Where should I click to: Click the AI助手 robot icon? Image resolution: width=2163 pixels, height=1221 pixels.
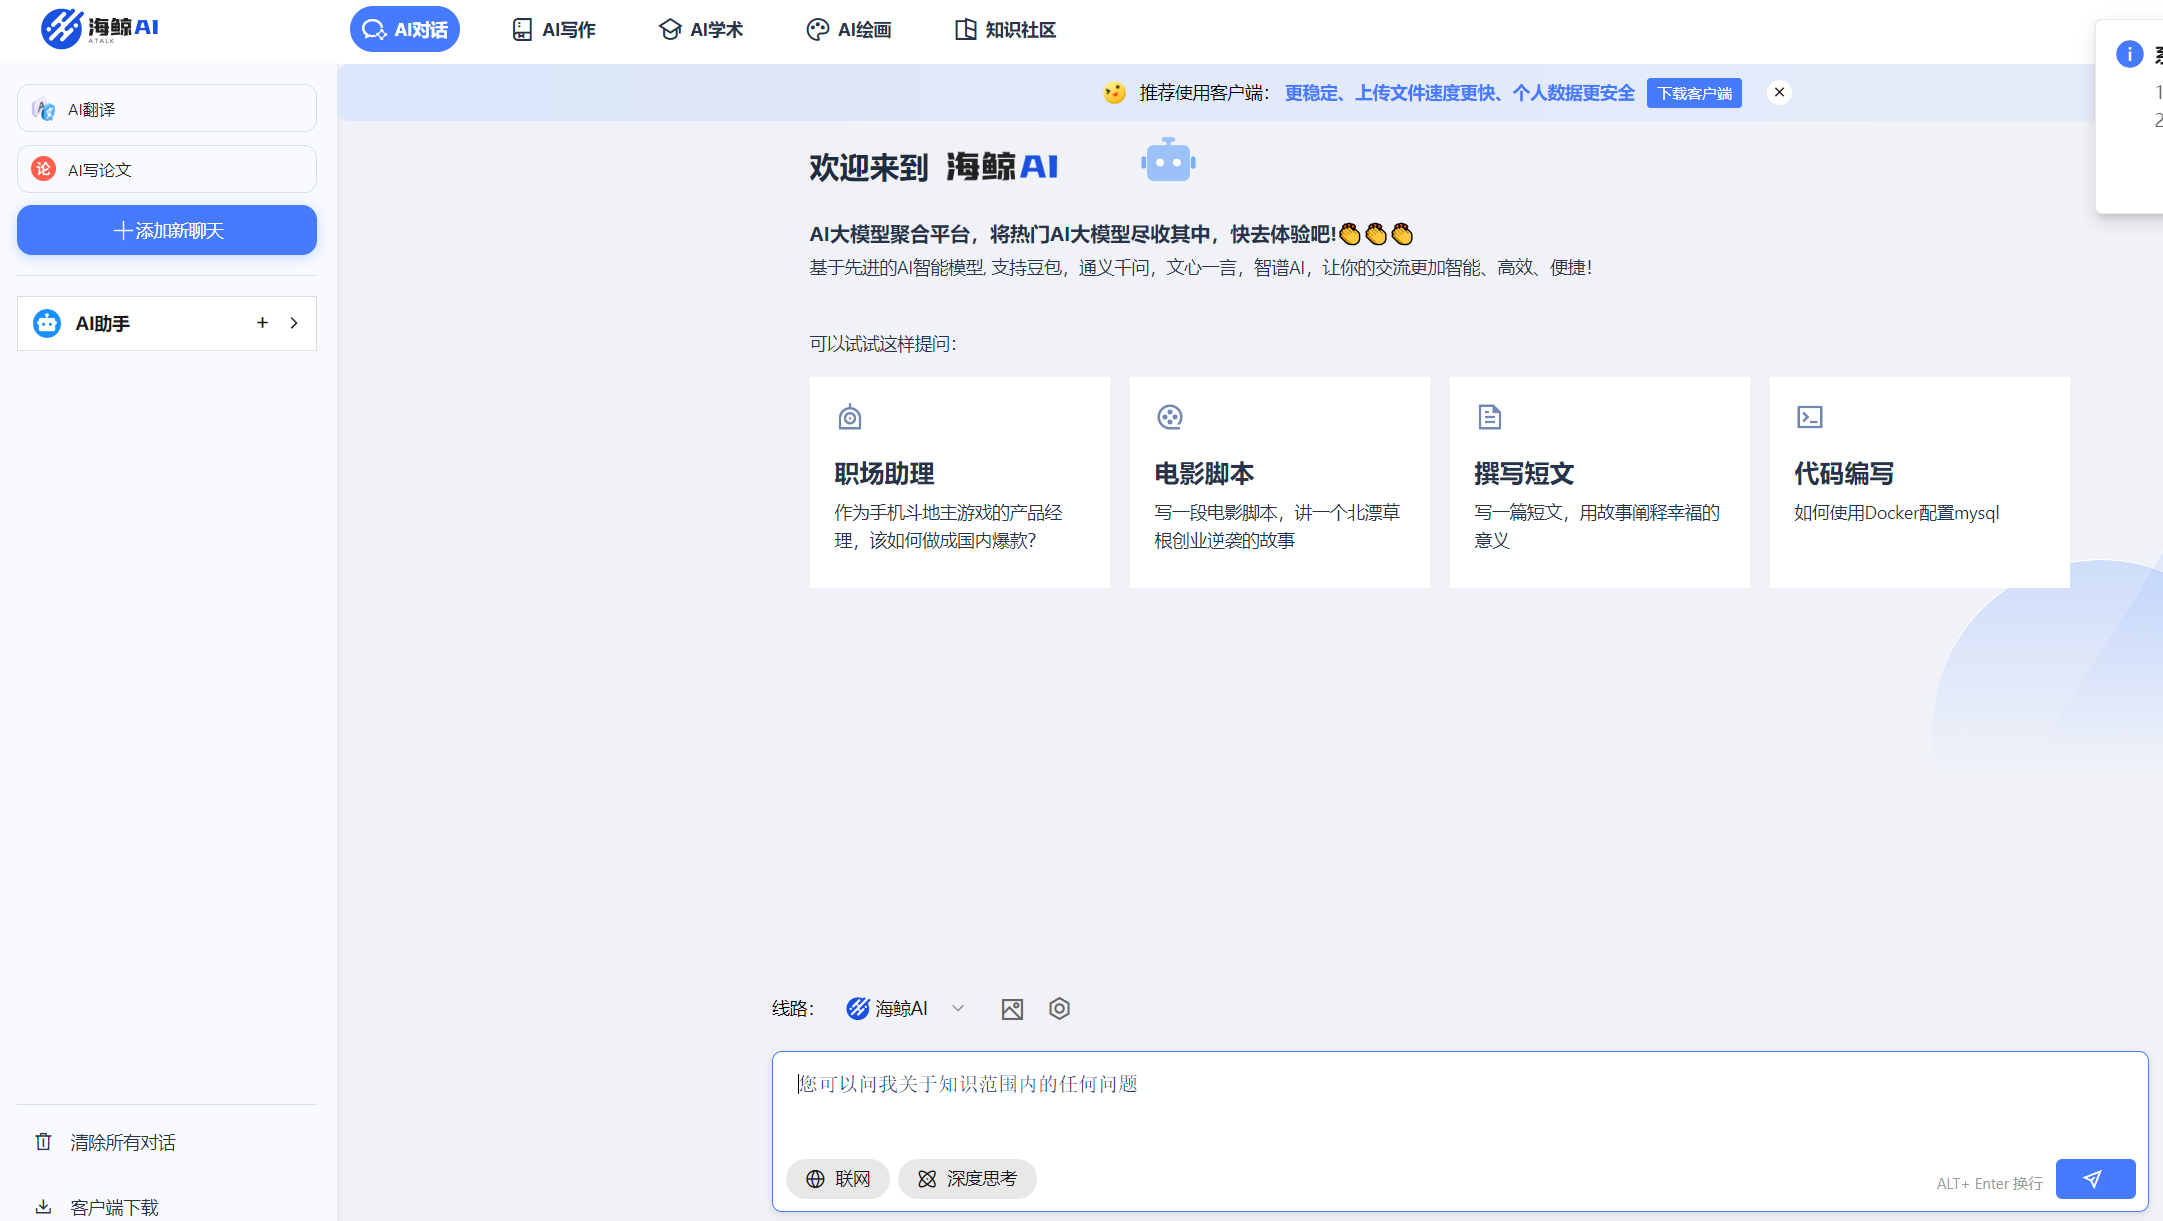[47, 323]
